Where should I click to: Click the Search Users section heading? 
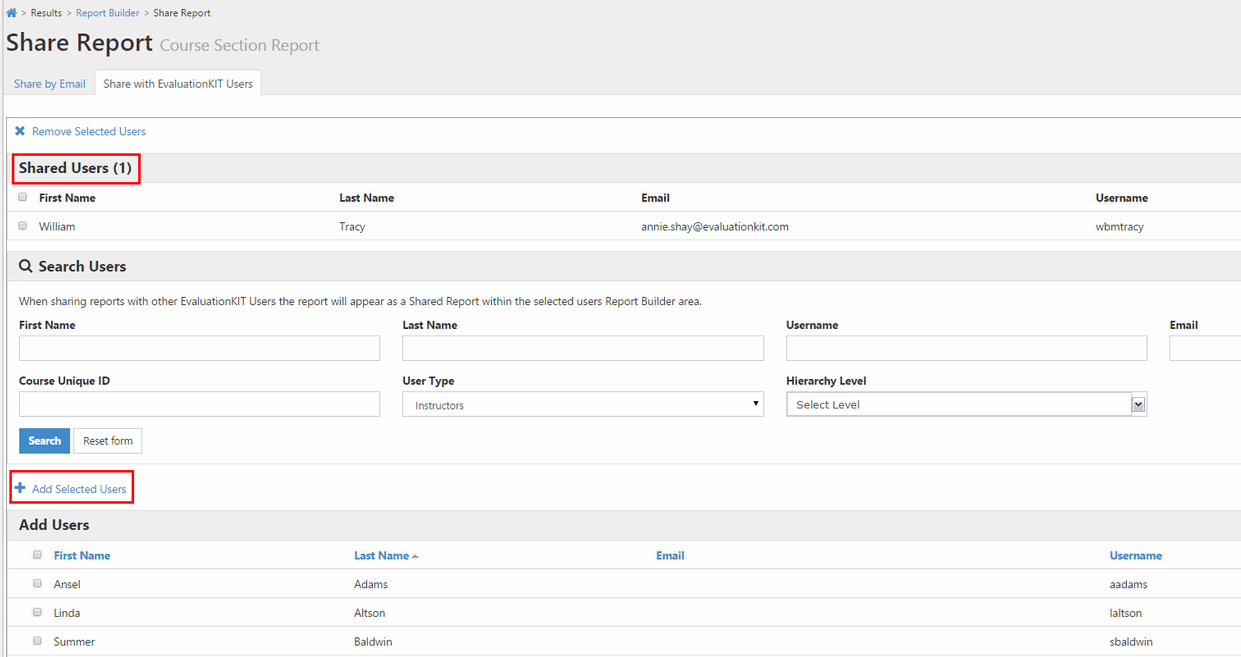(82, 267)
